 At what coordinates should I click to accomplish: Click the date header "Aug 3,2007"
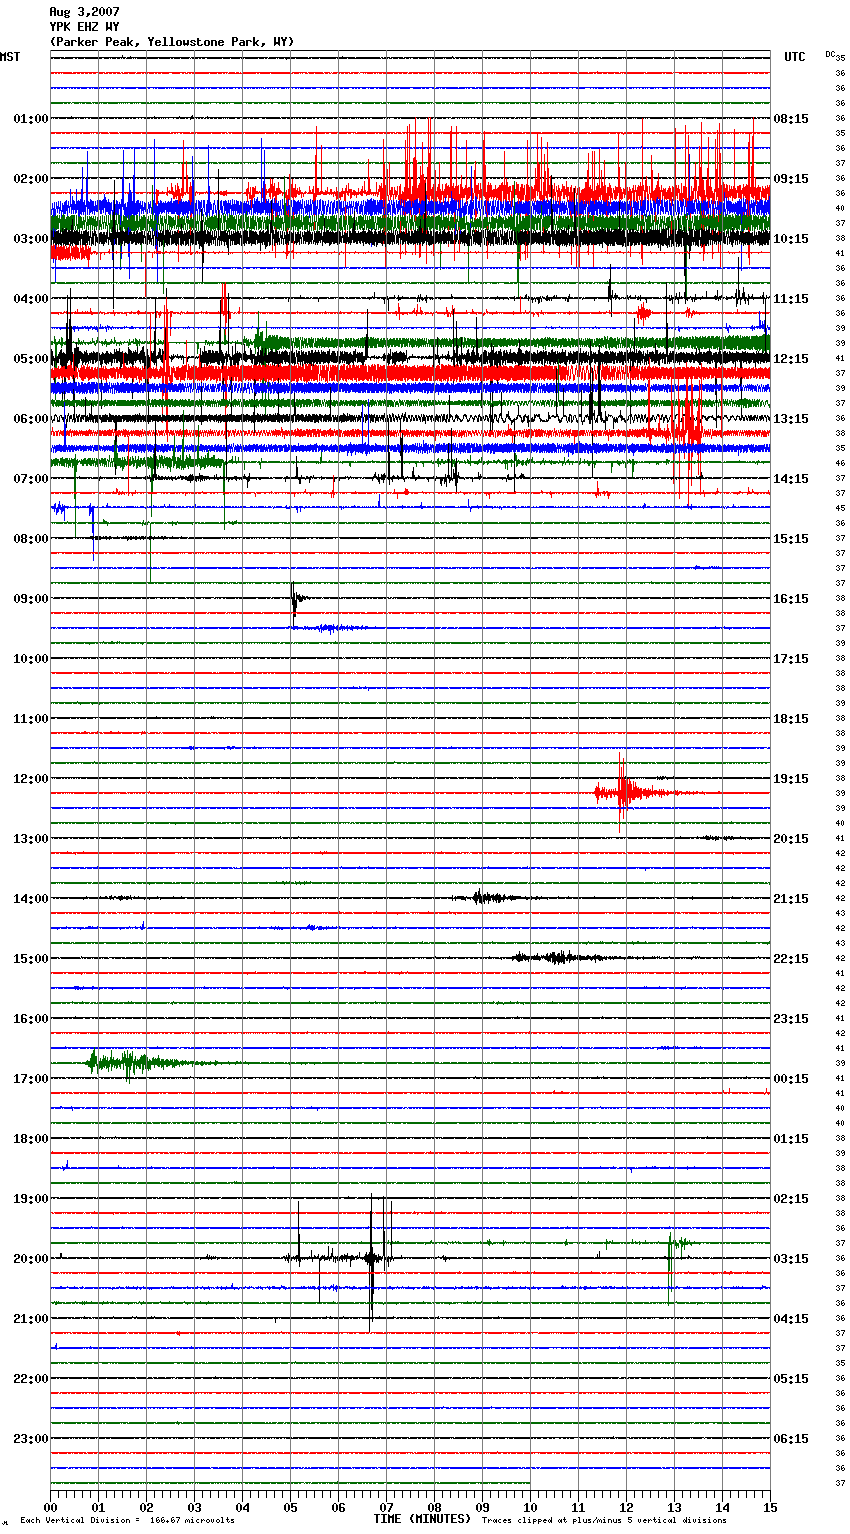(x=84, y=12)
